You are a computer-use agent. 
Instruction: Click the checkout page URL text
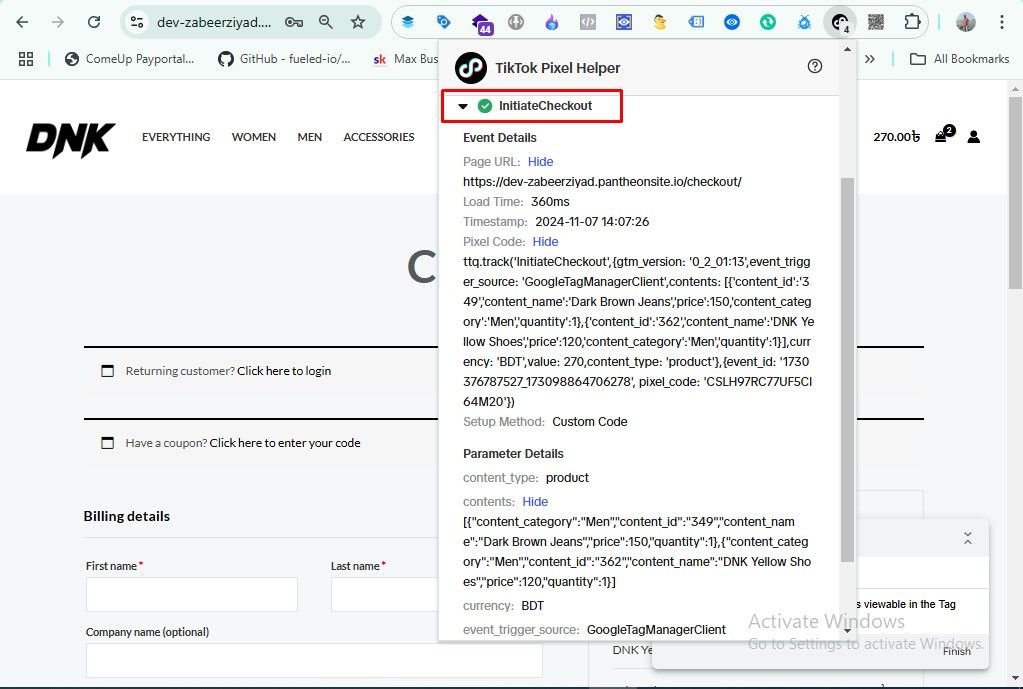pyautogui.click(x=602, y=182)
